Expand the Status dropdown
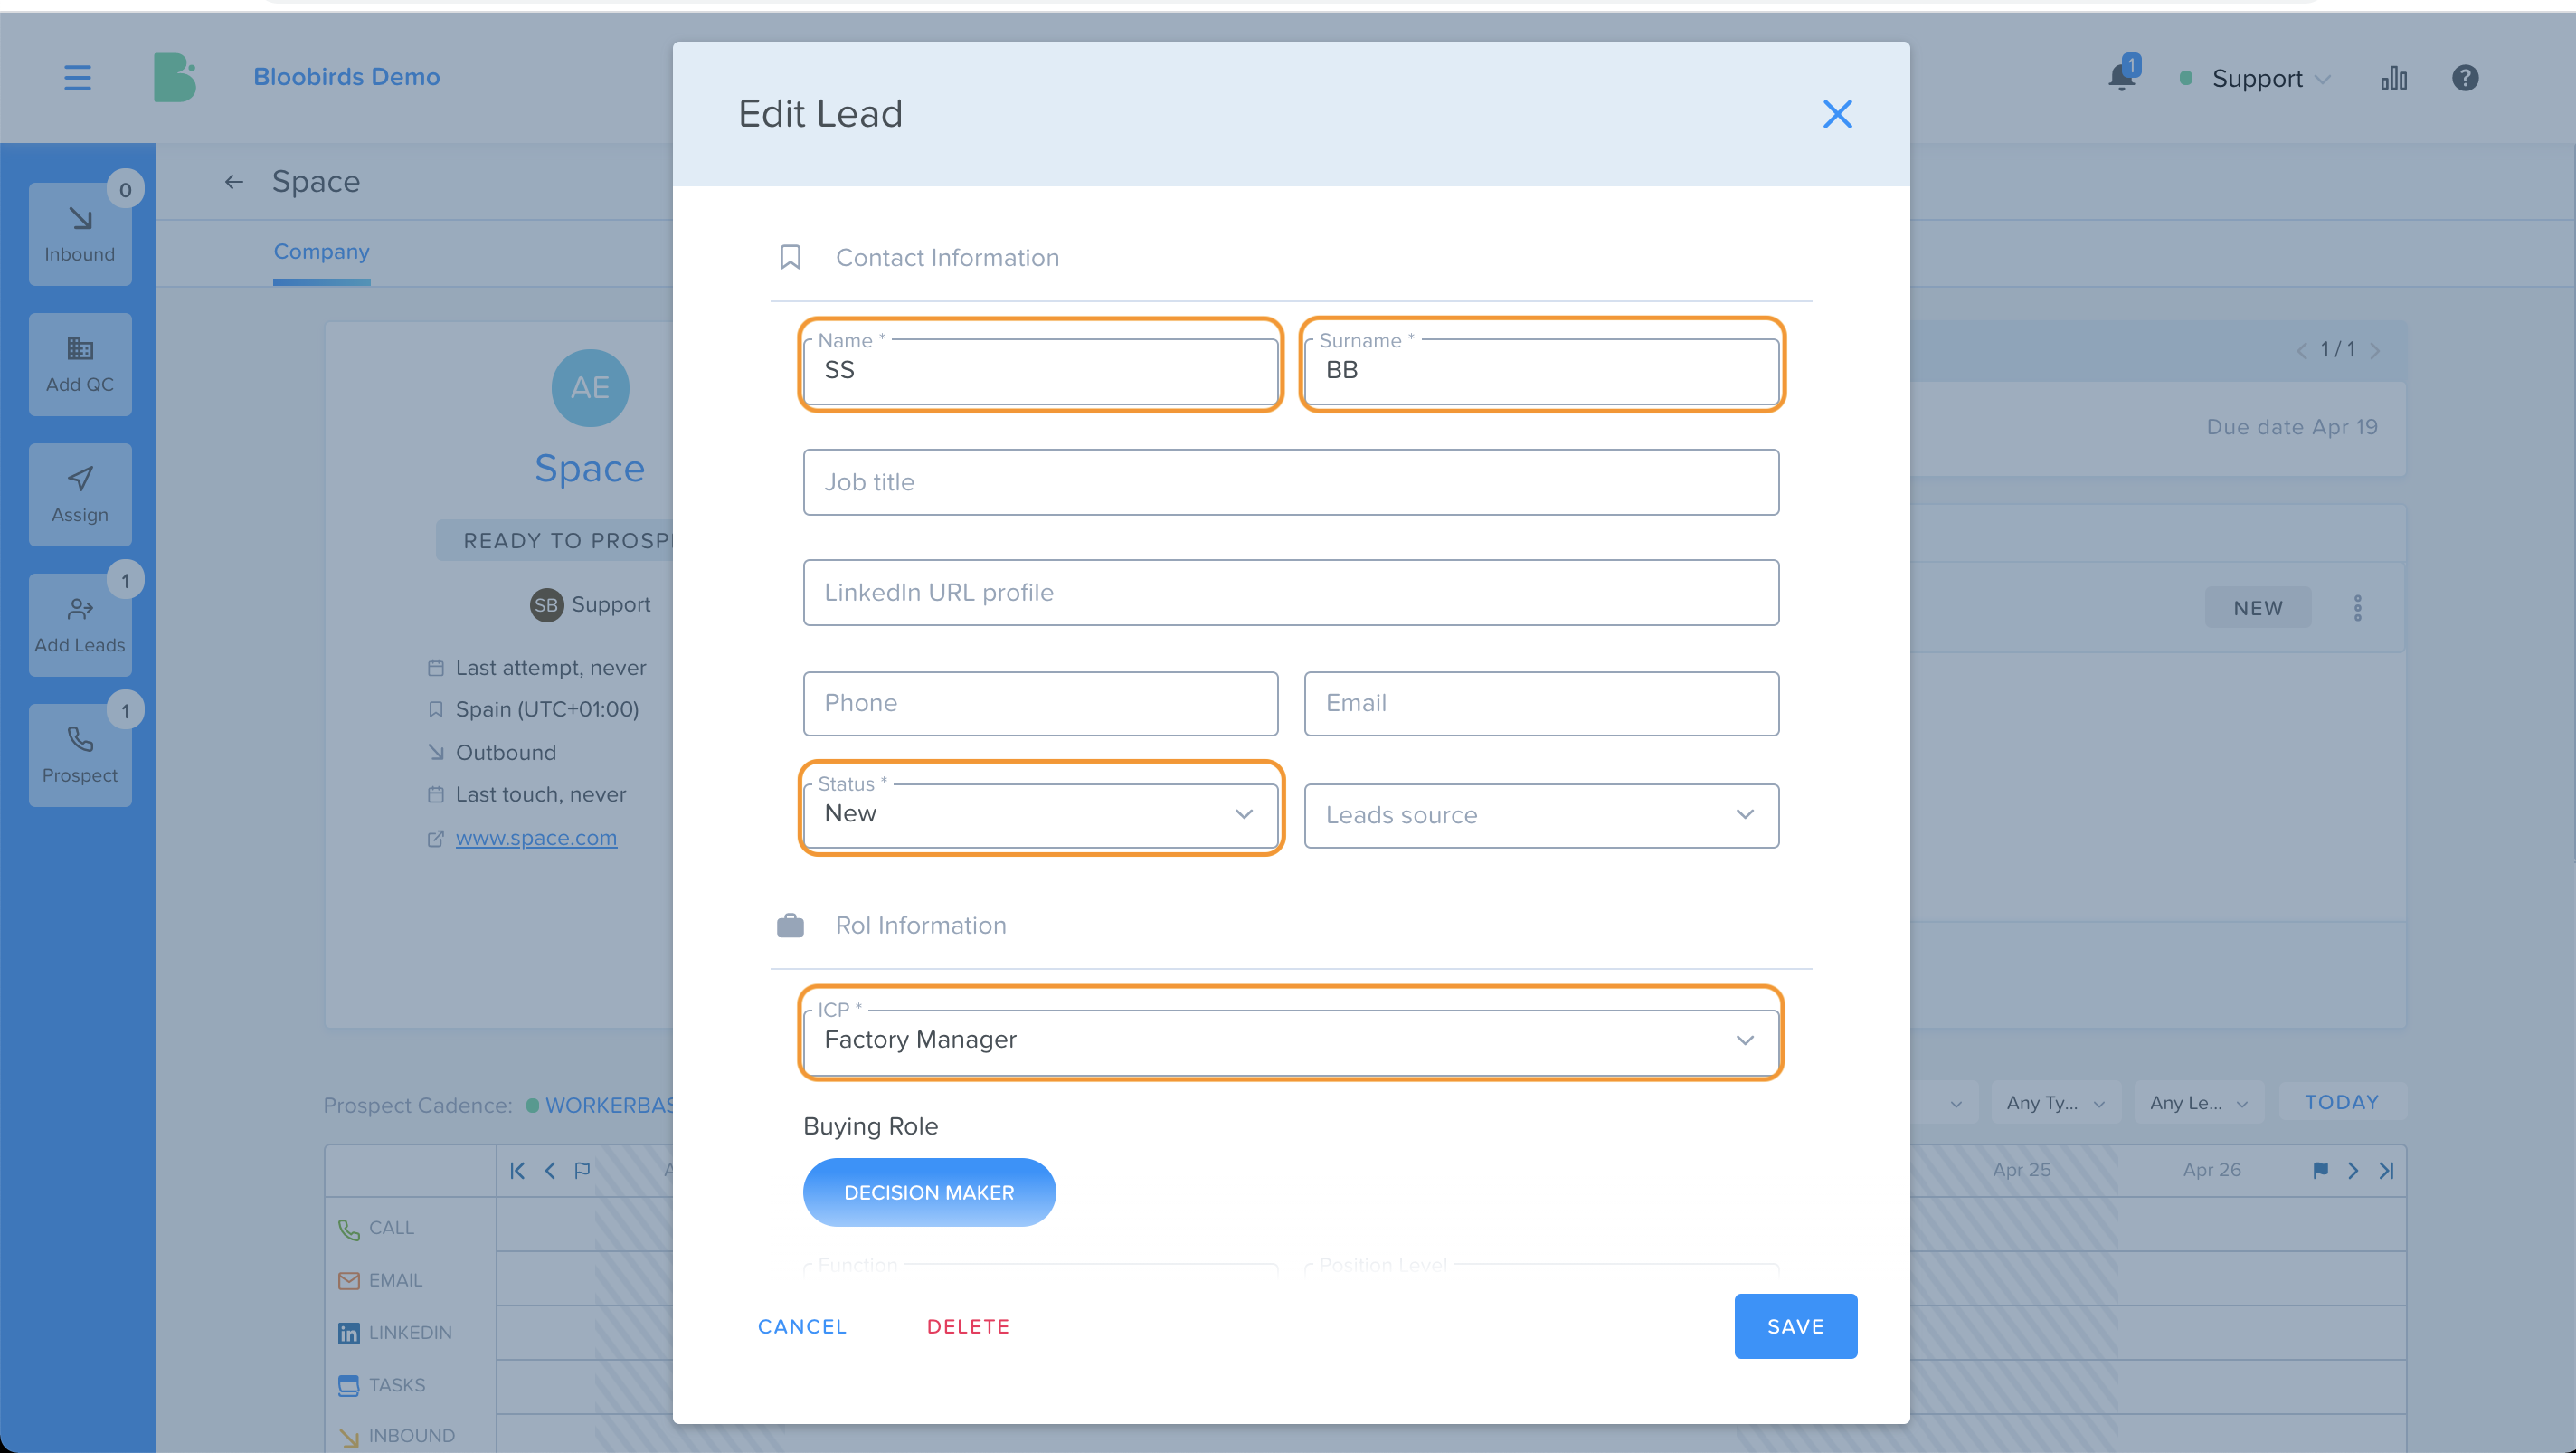The height and width of the screenshot is (1453, 2576). coord(1040,814)
